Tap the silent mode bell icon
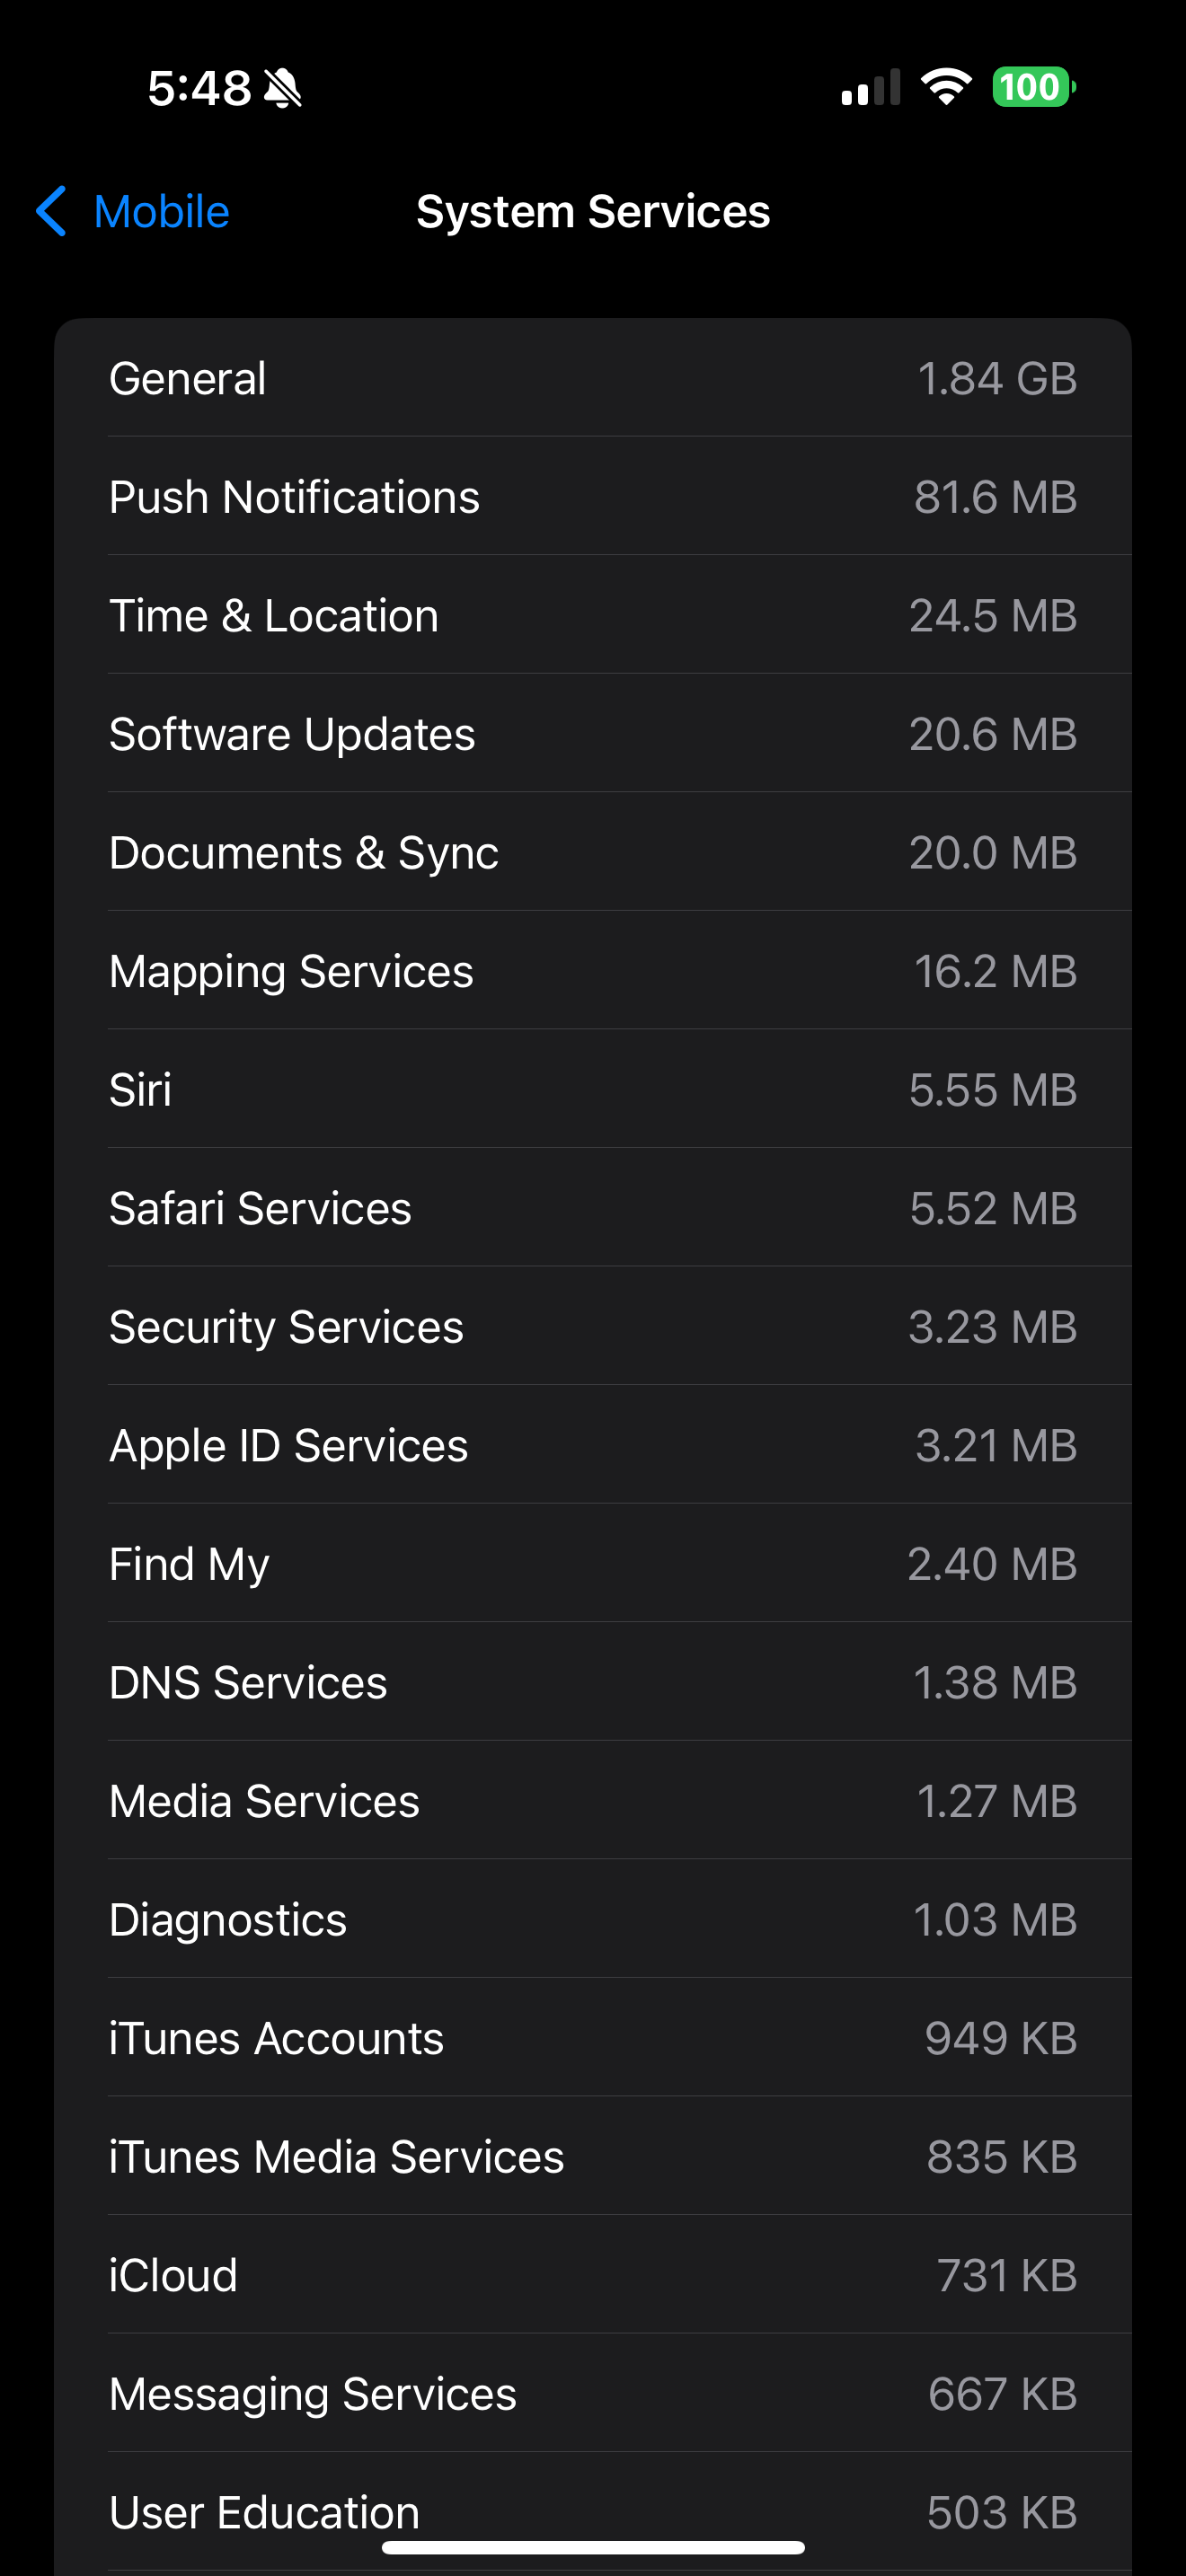 click(x=282, y=88)
